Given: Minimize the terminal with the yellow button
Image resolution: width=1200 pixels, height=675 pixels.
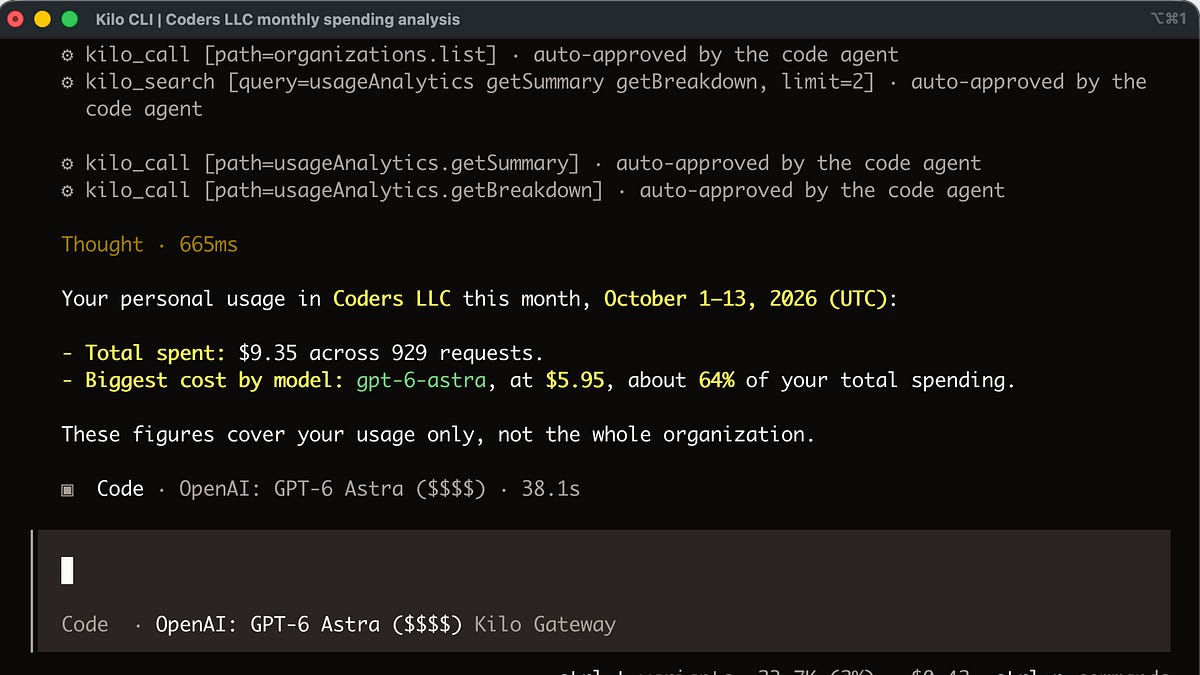Looking at the screenshot, I should click(x=42, y=19).
